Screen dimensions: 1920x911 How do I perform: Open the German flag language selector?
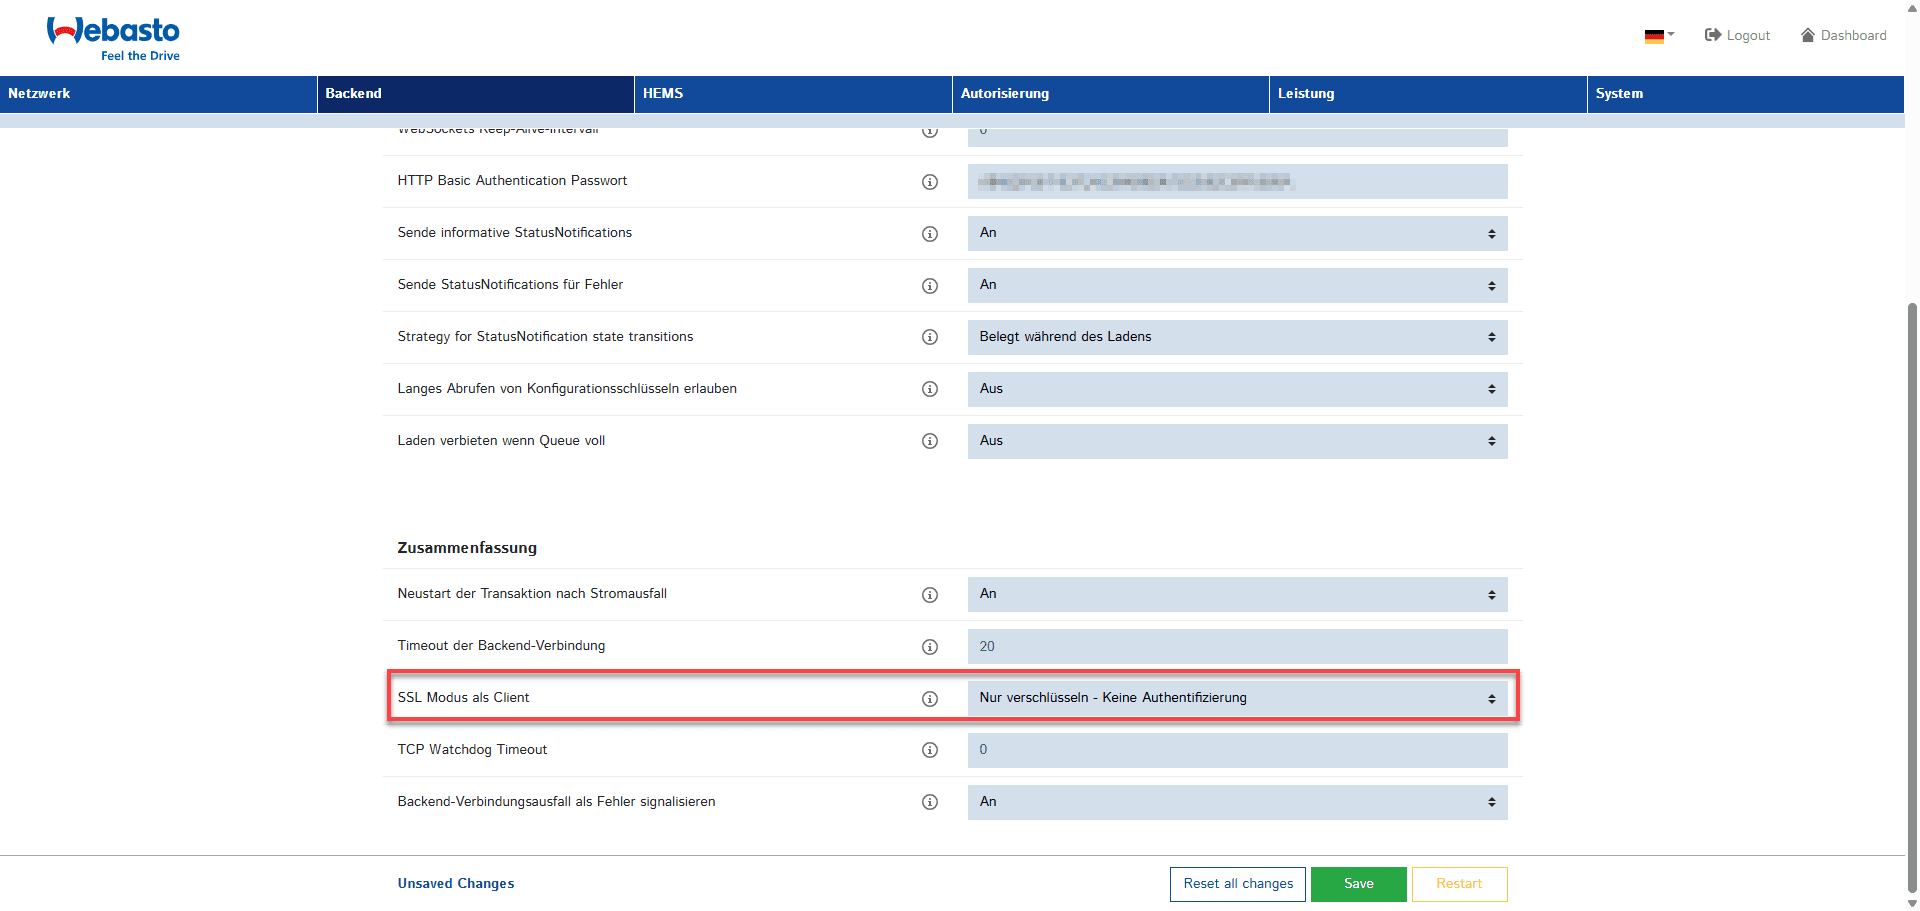(1659, 36)
